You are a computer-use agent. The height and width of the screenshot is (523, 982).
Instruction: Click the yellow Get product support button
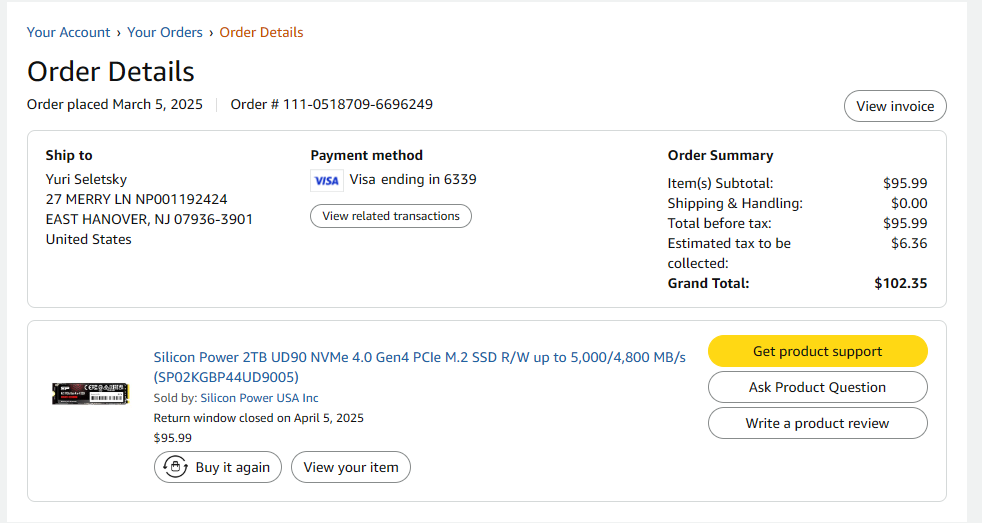point(817,351)
